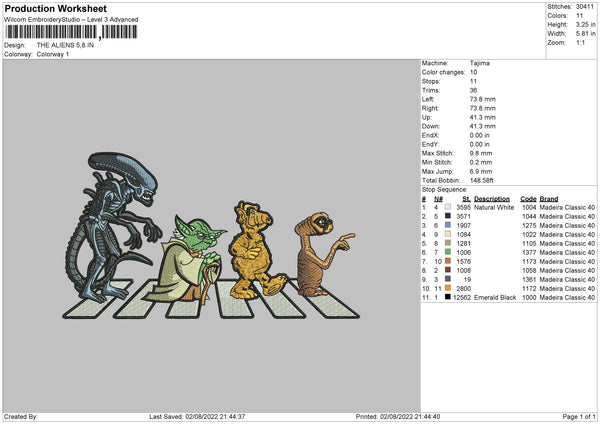Select the "Printed: 02/08/2022 21:44:40" footer text
Viewport: 600px width, 424px height.
tap(398, 417)
